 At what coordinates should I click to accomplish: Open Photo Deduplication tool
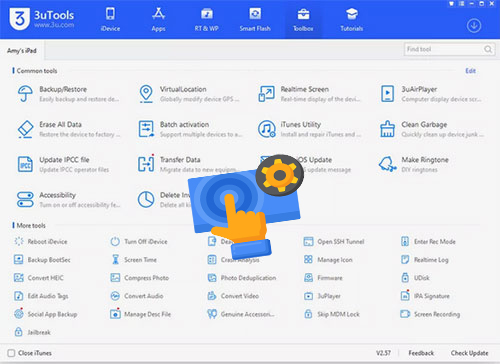tap(242, 278)
